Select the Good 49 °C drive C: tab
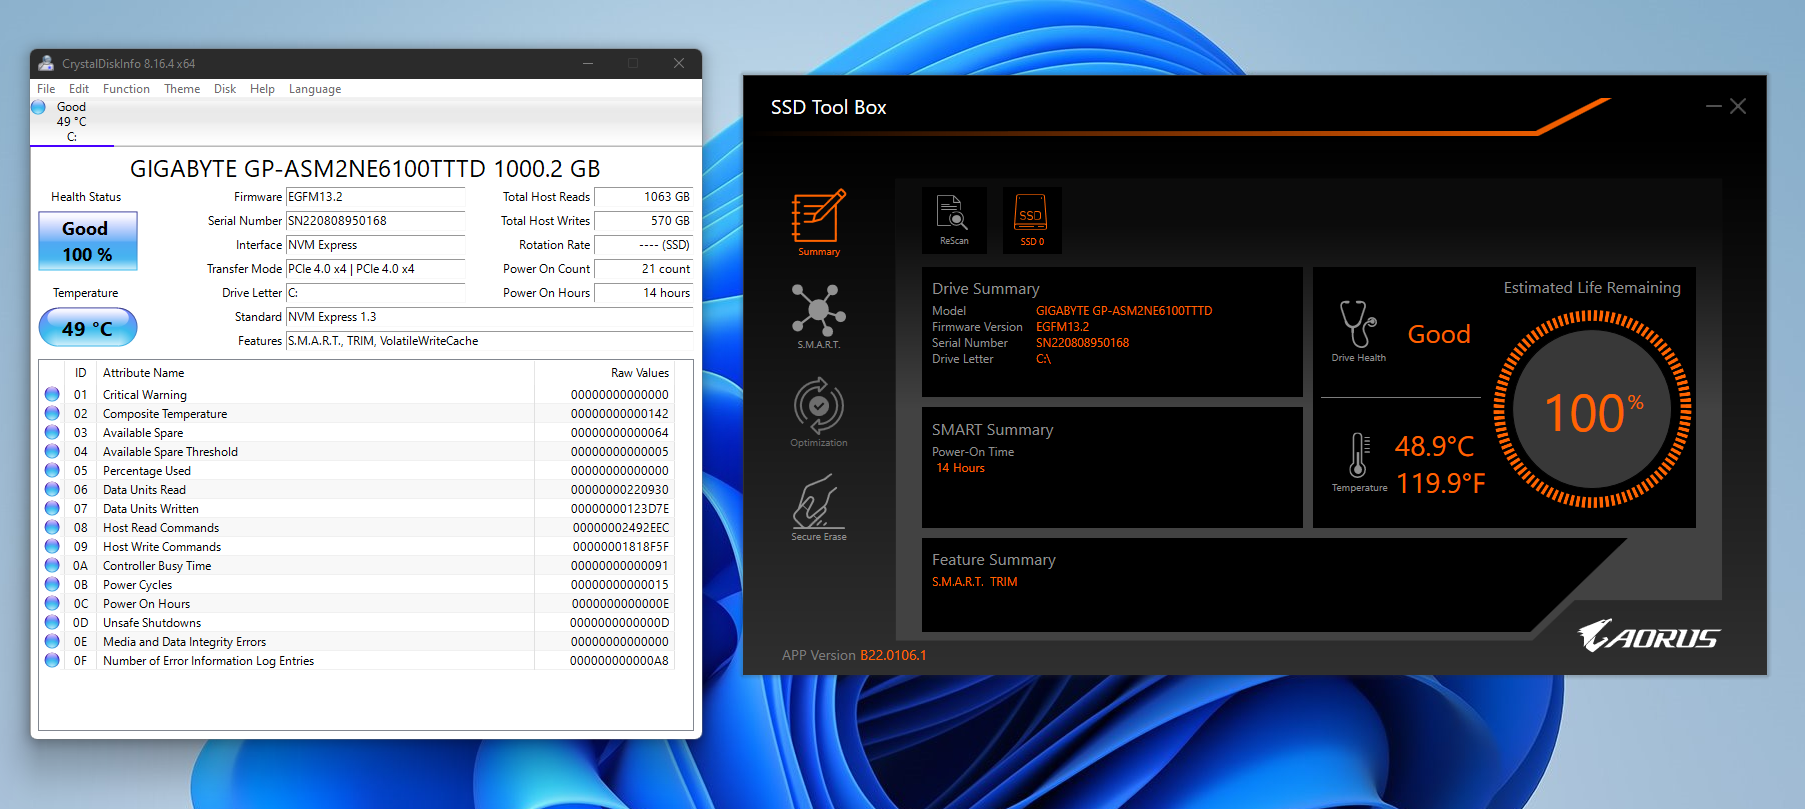Viewport: 1805px width, 809px height. pyautogui.click(x=72, y=122)
